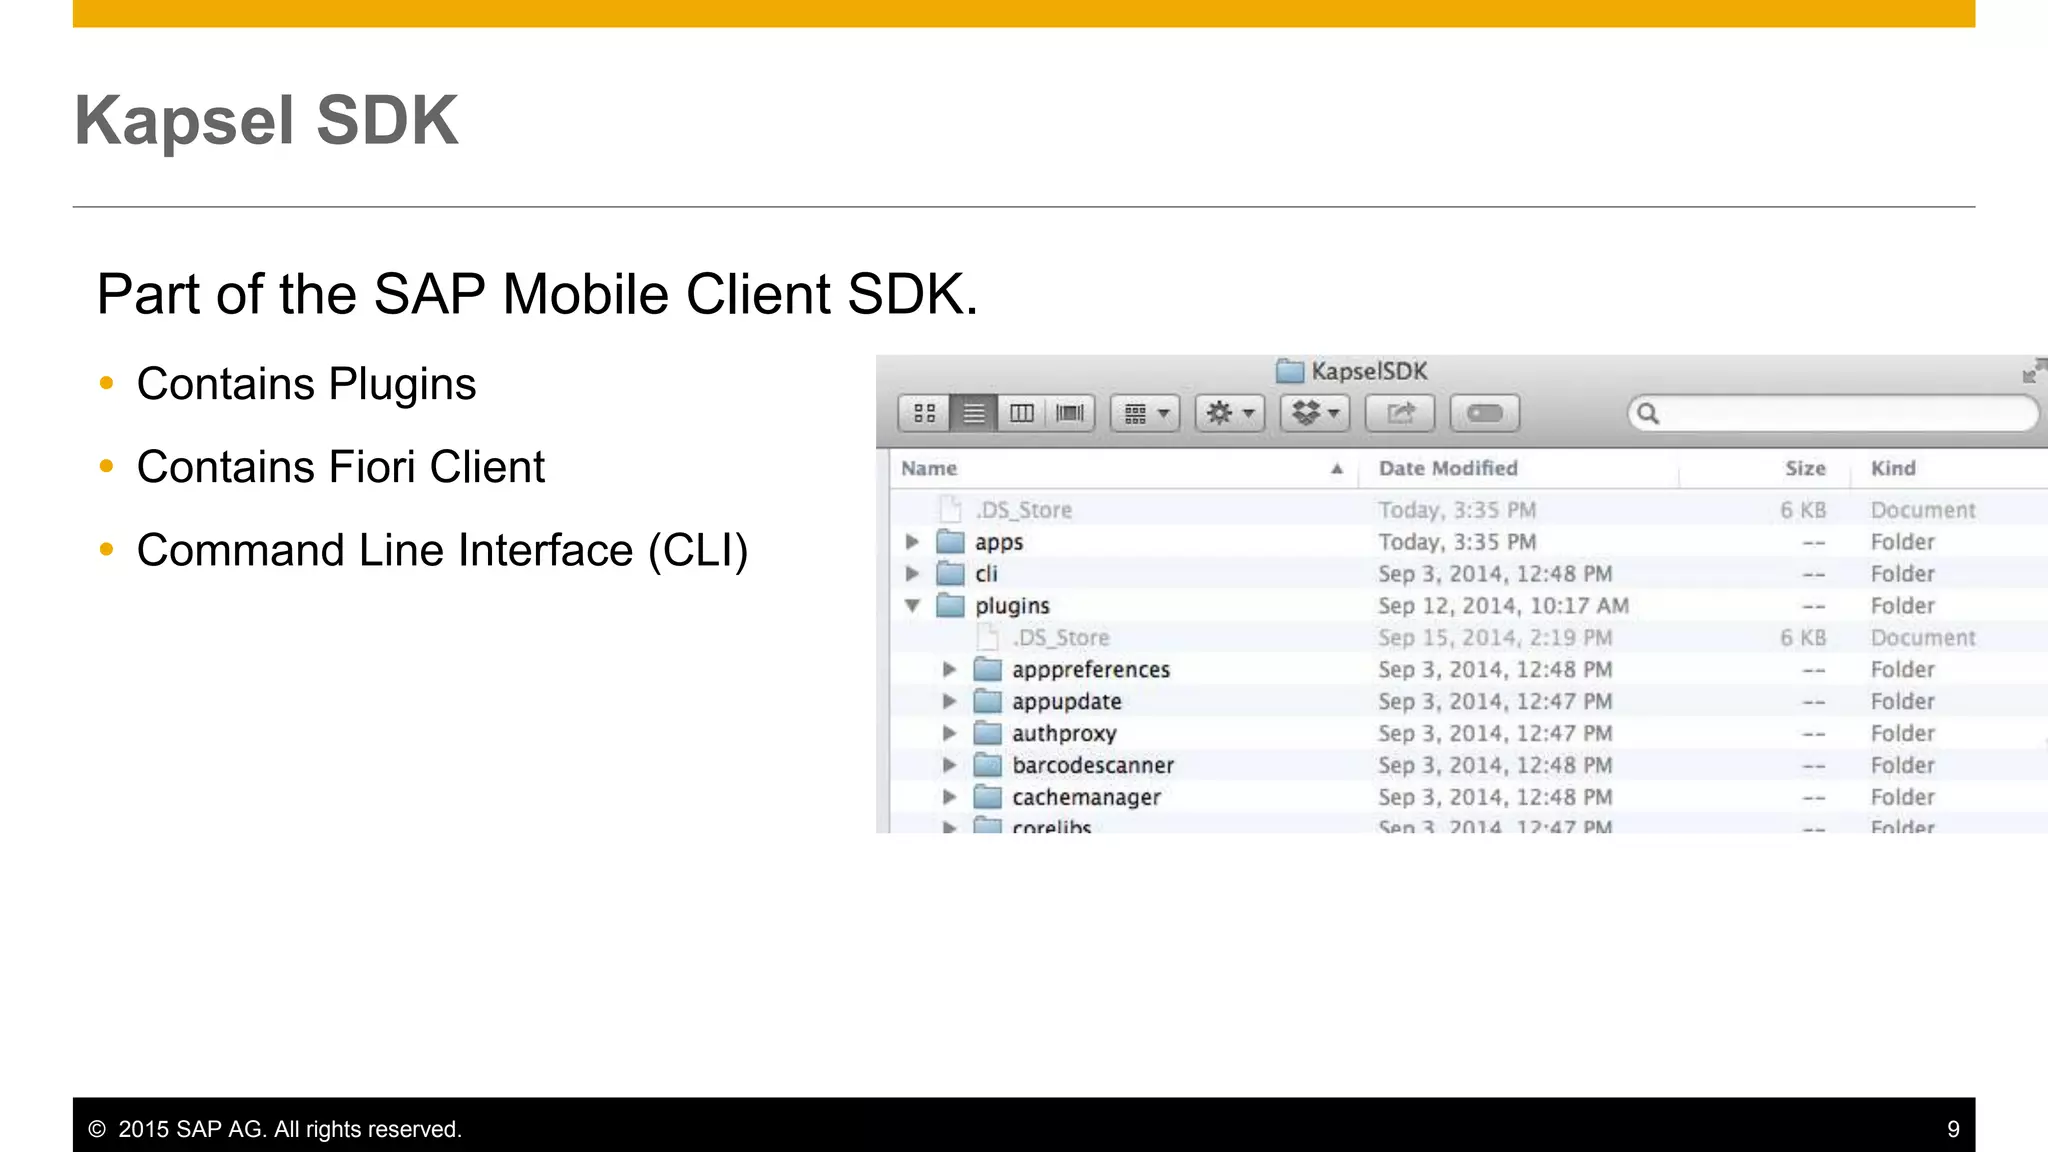The height and width of the screenshot is (1152, 2048).
Task: Open the item arrangement dropdown
Action: (1146, 413)
